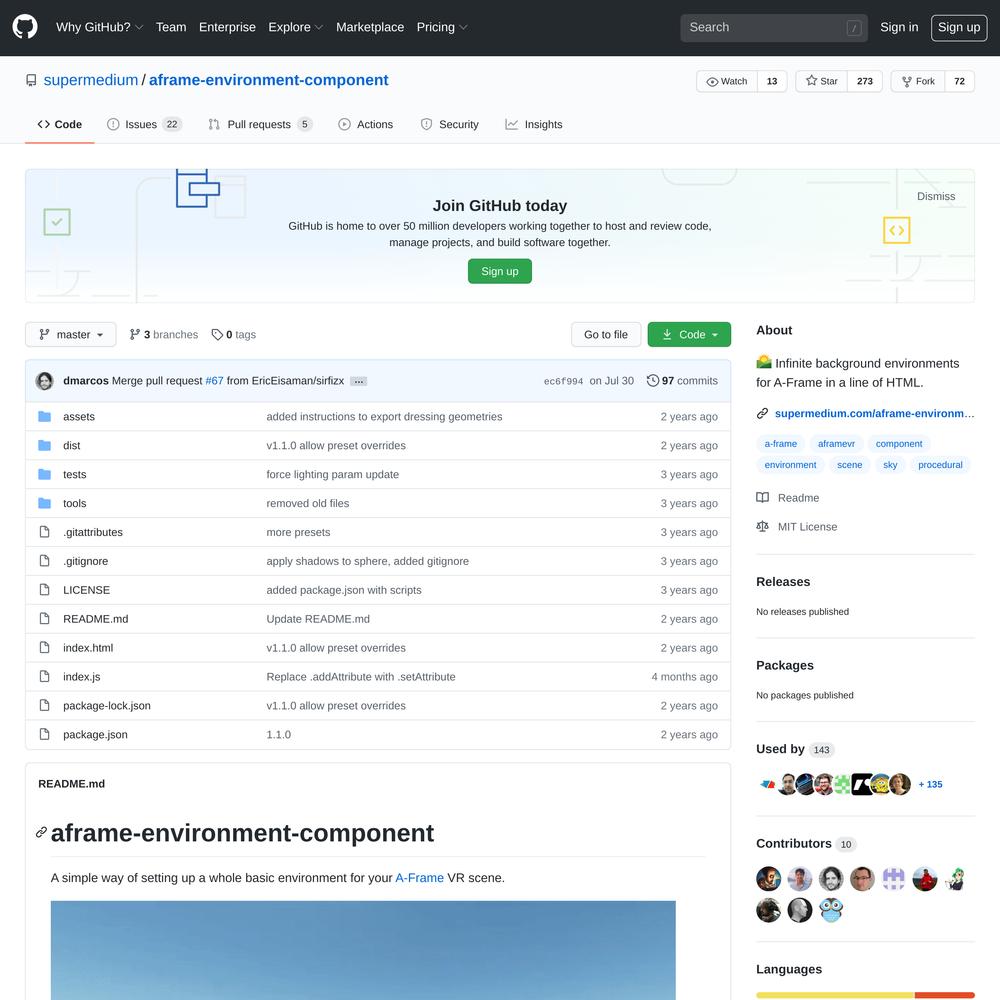Click aframe-environment-component repository name link
Screen dimensions: 1000x1000
[x=268, y=80]
